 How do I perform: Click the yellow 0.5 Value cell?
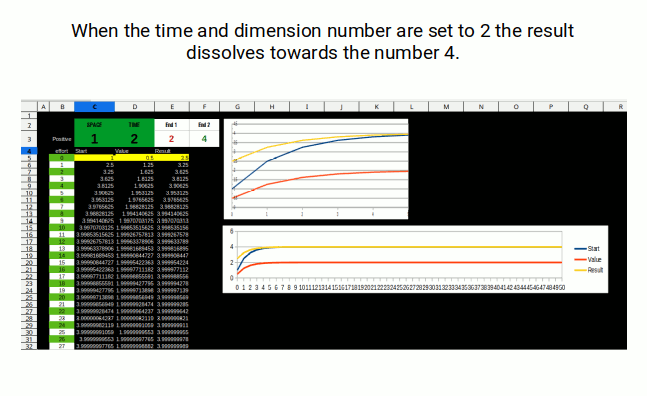click(x=135, y=158)
